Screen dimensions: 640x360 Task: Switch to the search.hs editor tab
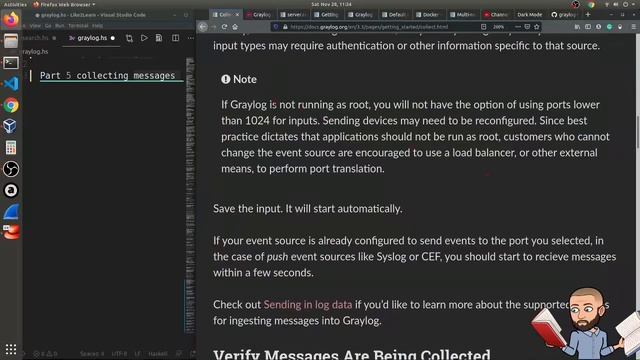coord(39,38)
